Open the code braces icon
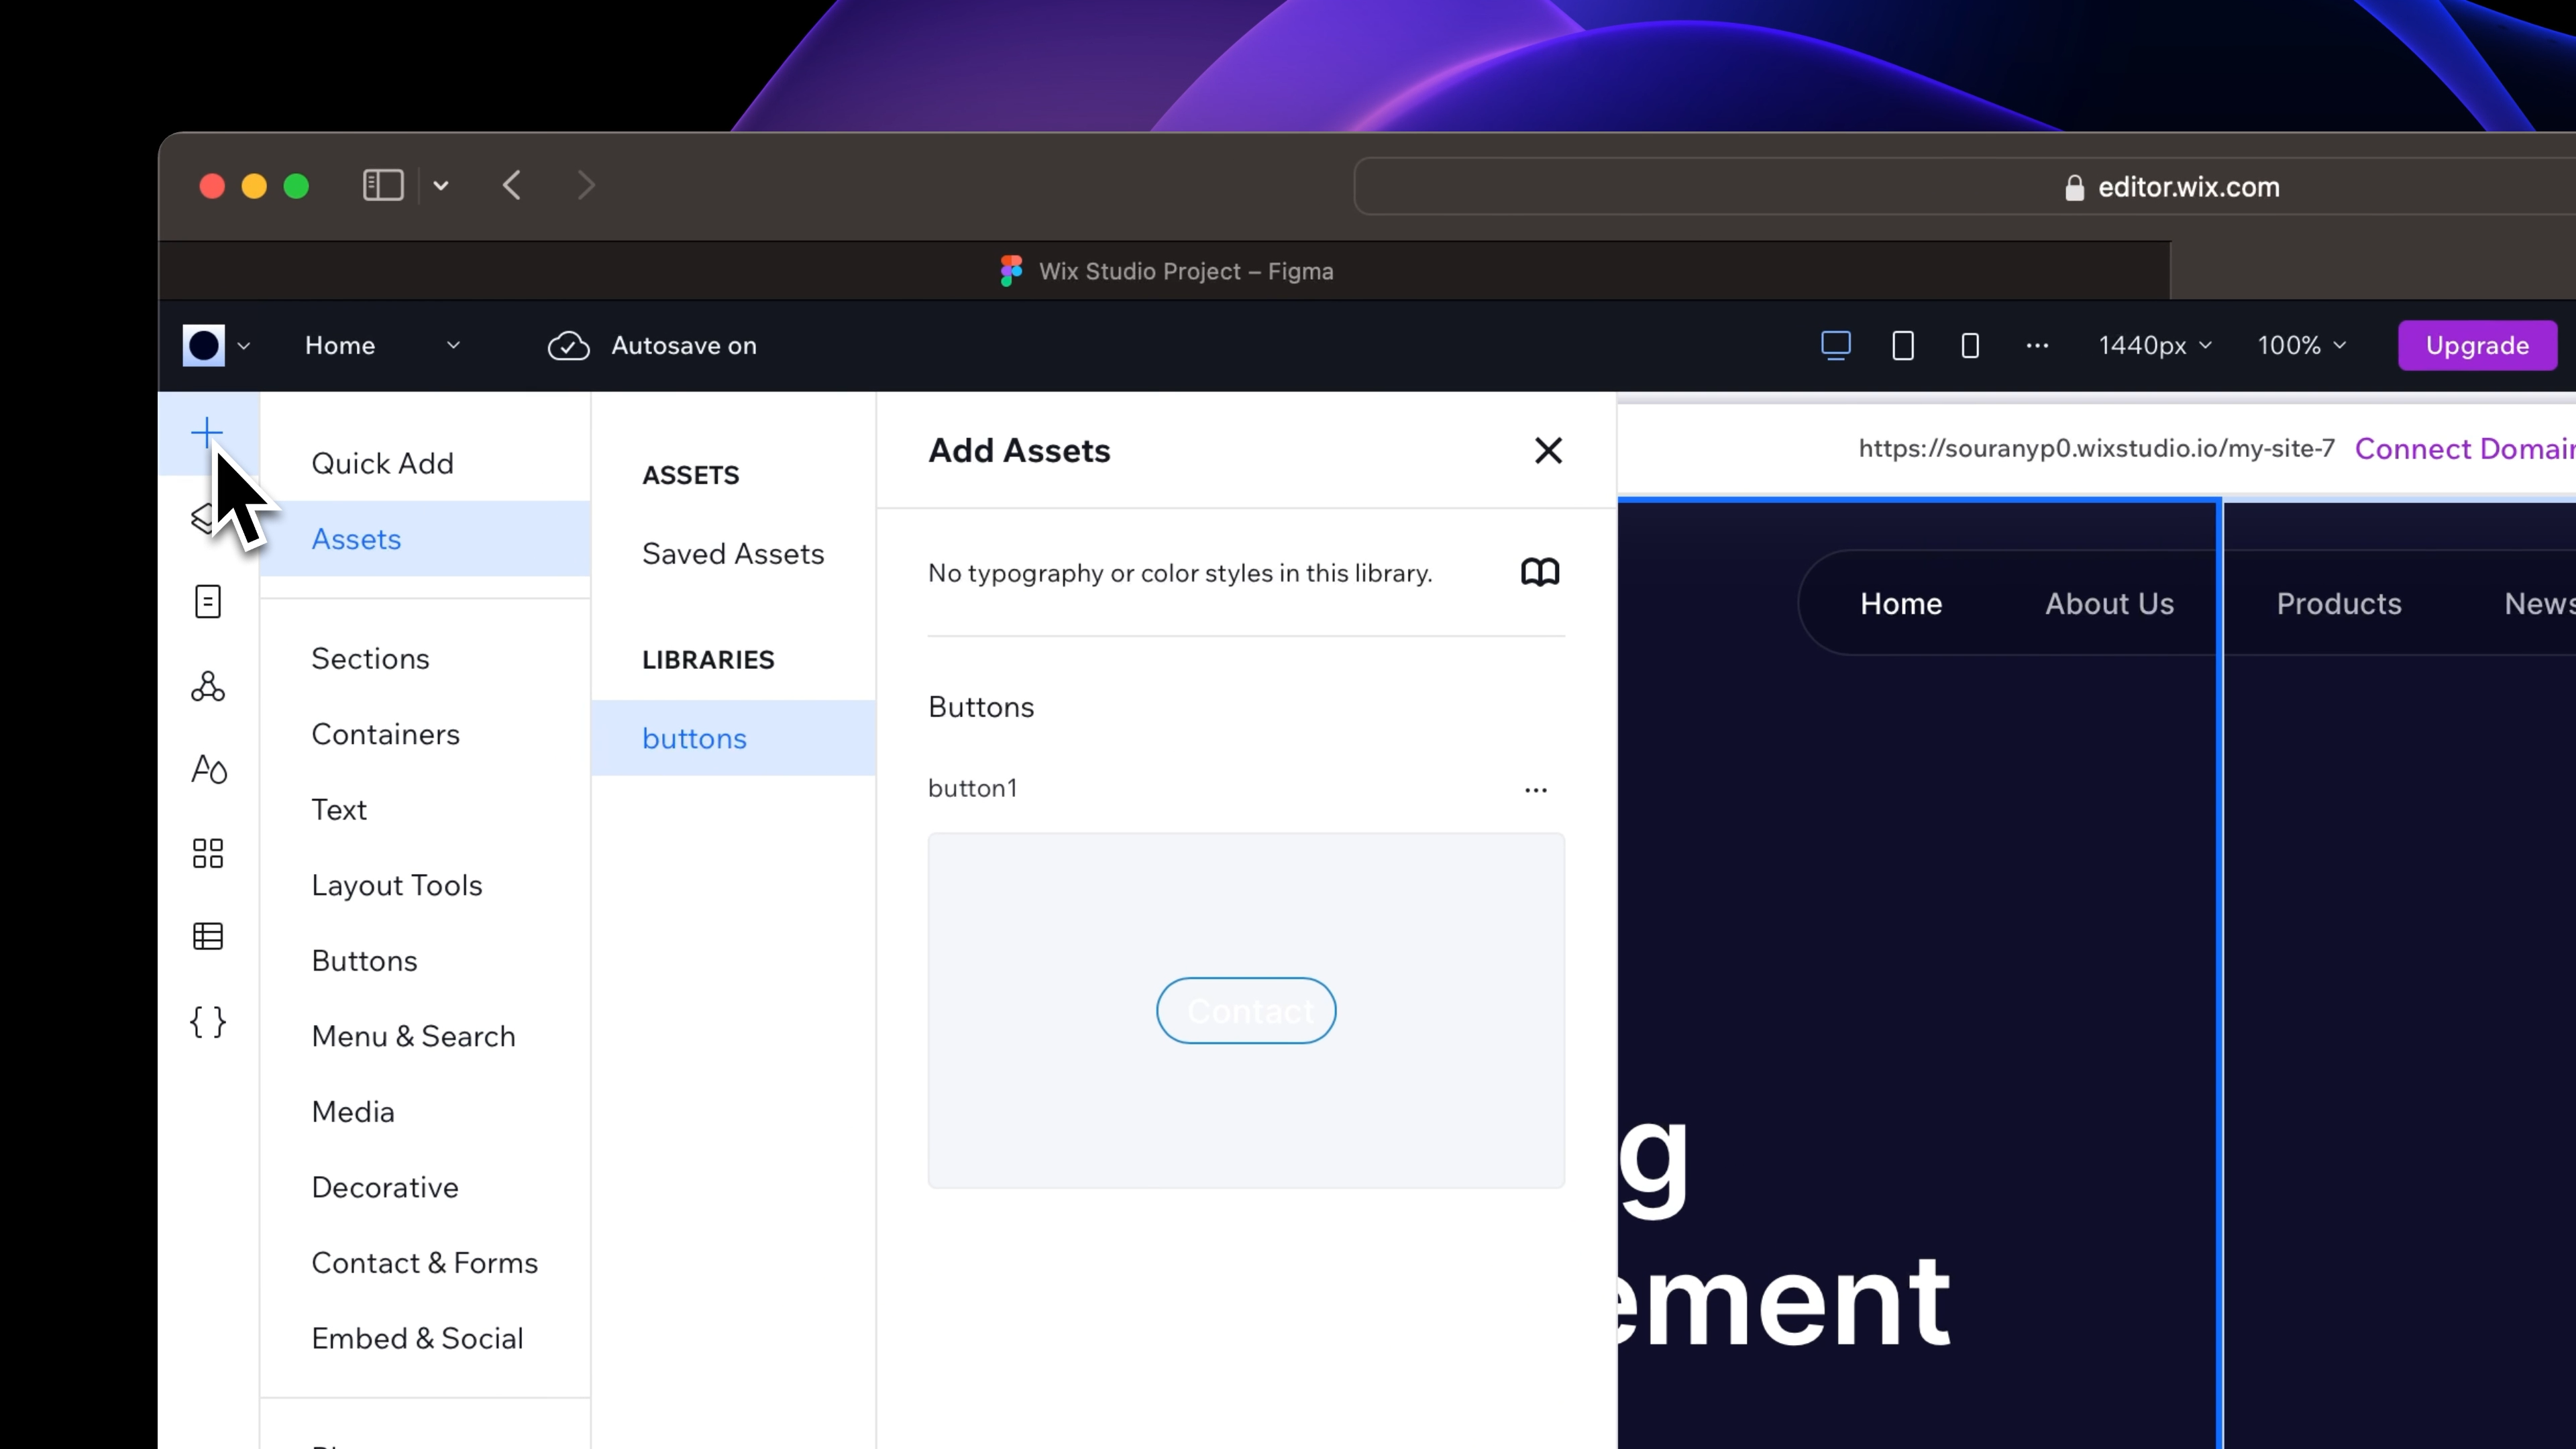Screen dimensions: 2576x1449 (208, 1021)
